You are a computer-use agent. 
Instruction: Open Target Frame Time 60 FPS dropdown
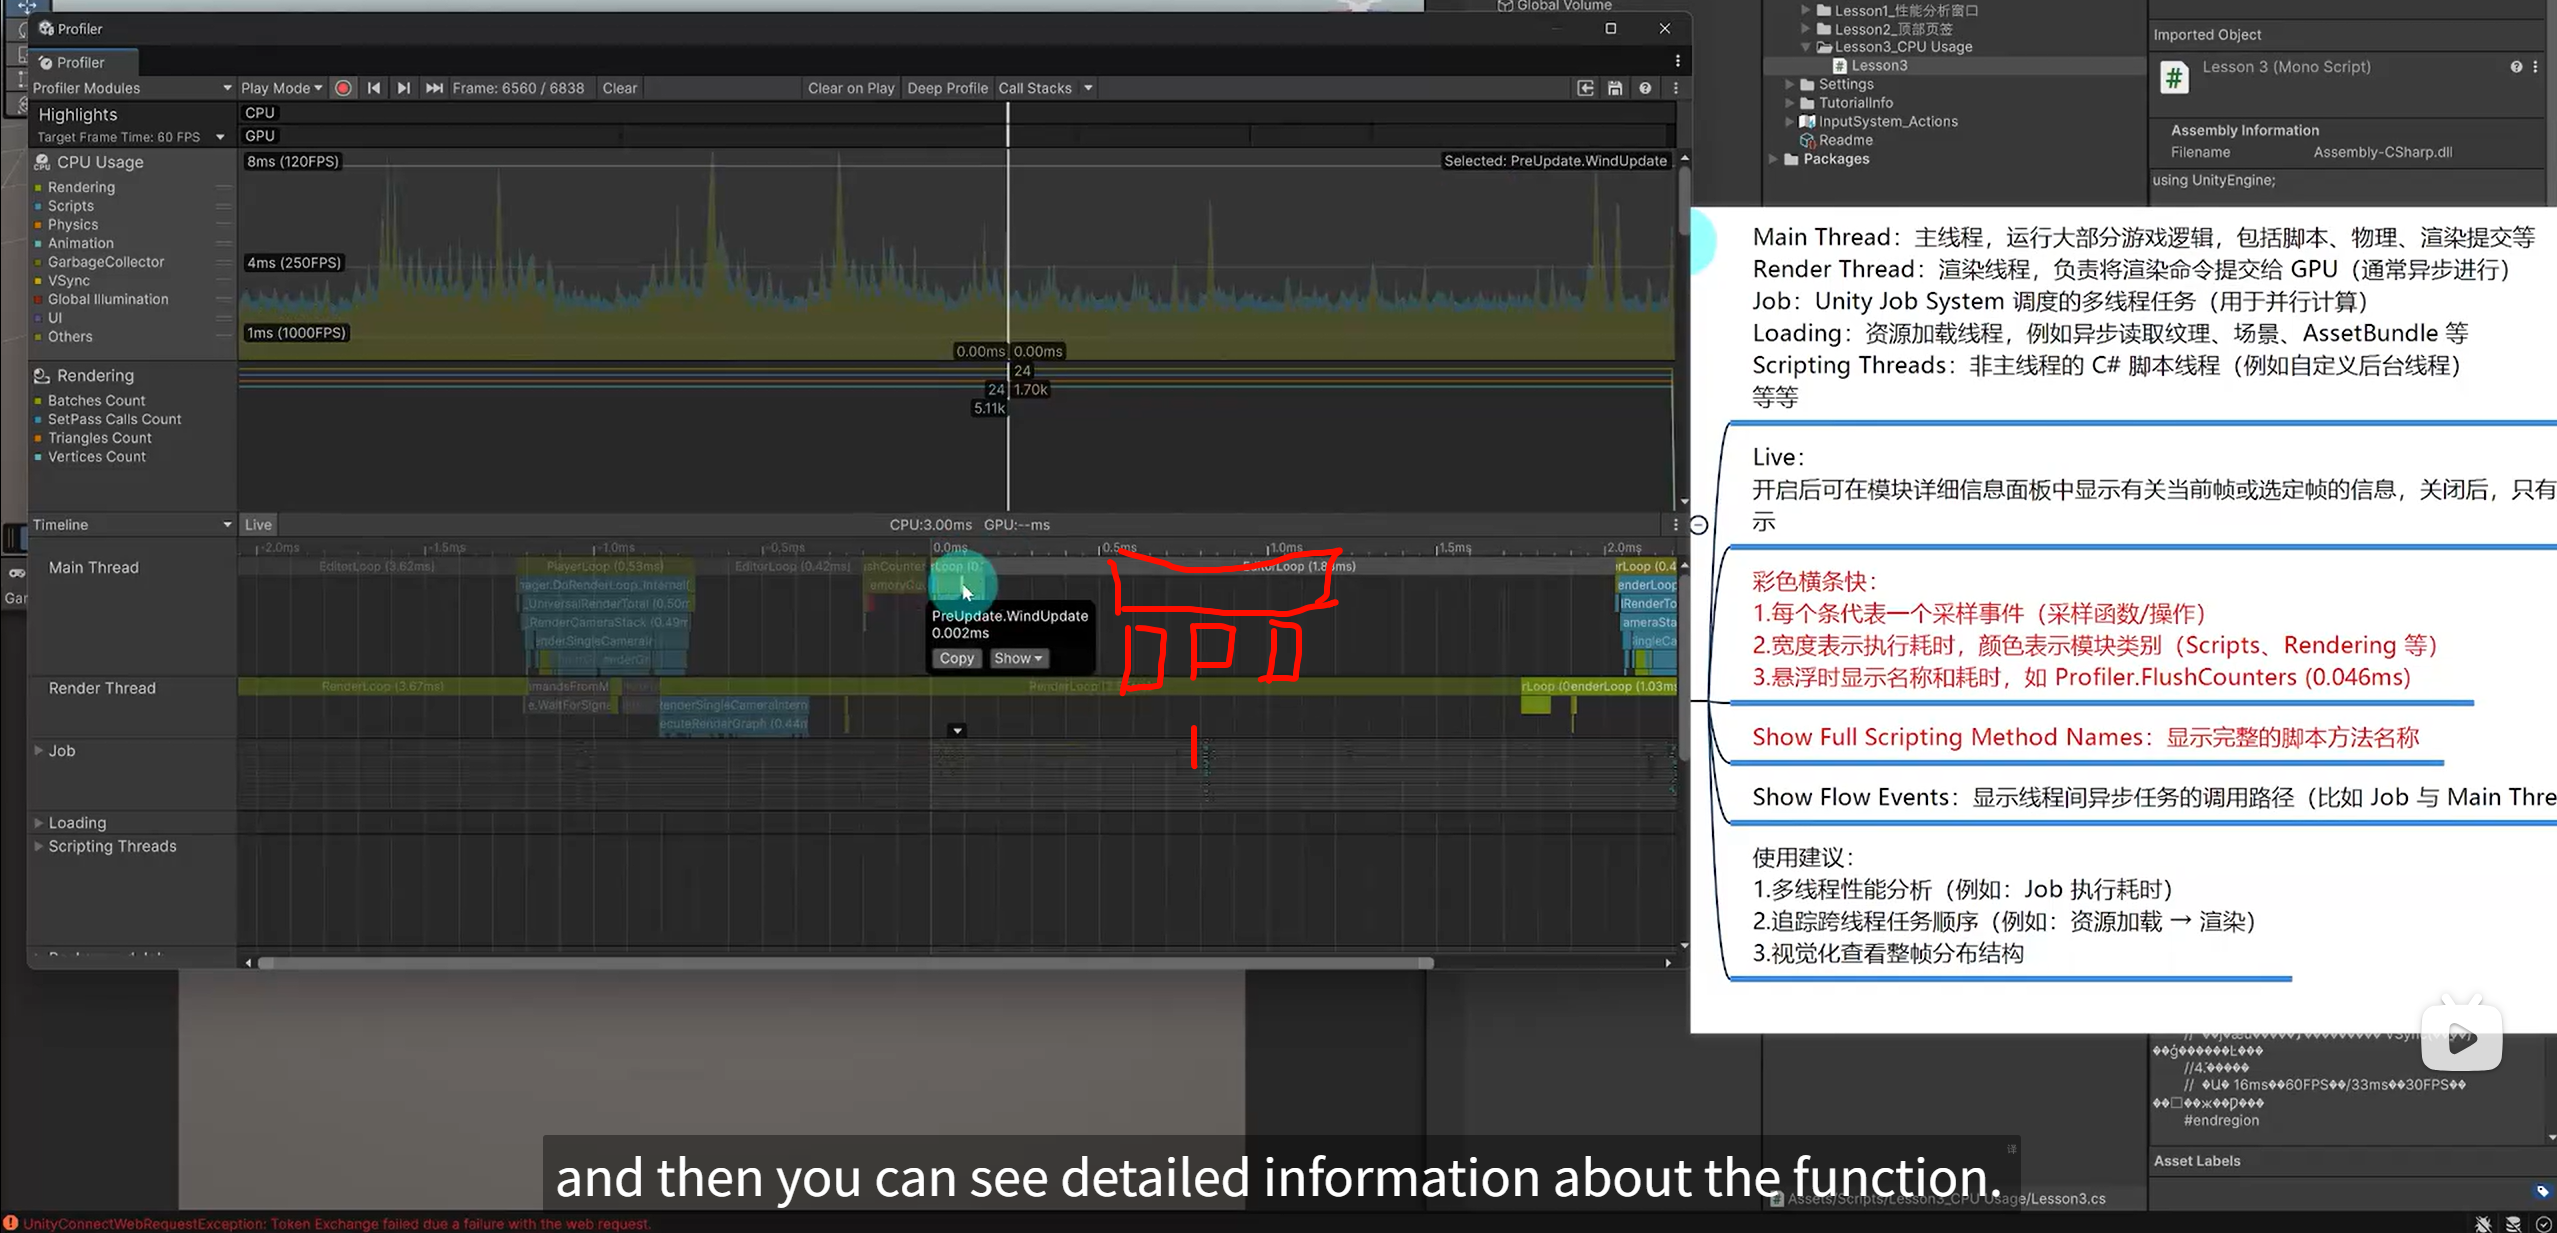click(130, 137)
